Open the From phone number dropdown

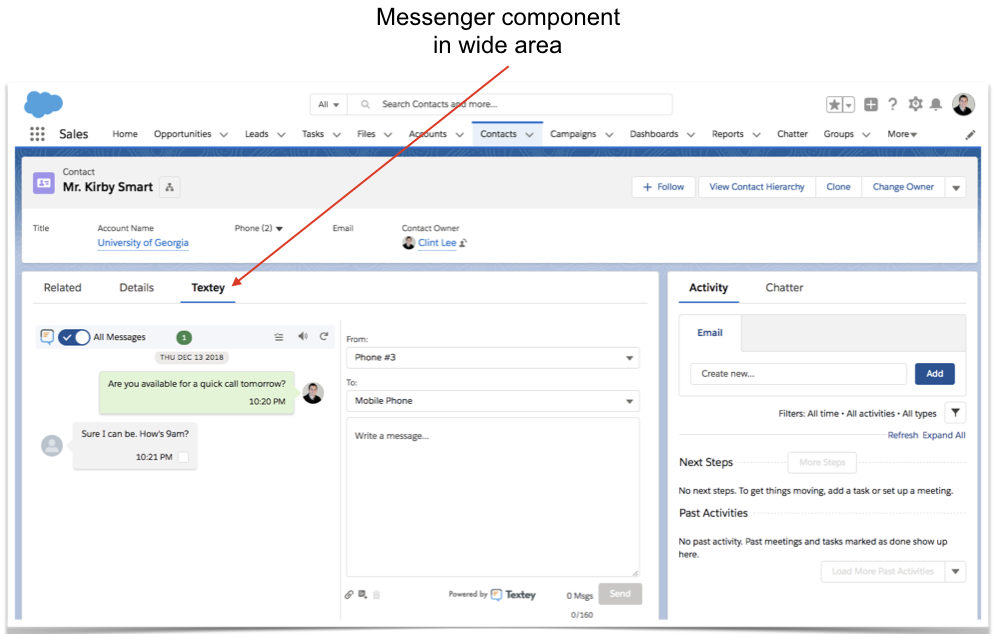[x=493, y=358]
